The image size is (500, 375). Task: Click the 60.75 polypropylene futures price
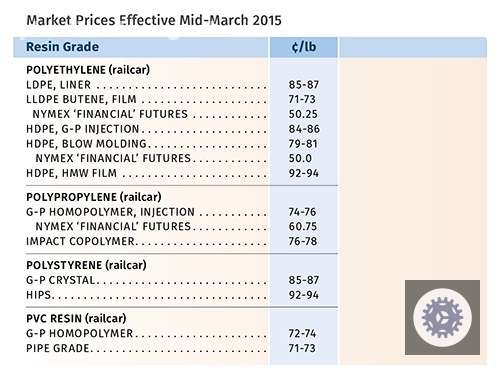(x=303, y=226)
